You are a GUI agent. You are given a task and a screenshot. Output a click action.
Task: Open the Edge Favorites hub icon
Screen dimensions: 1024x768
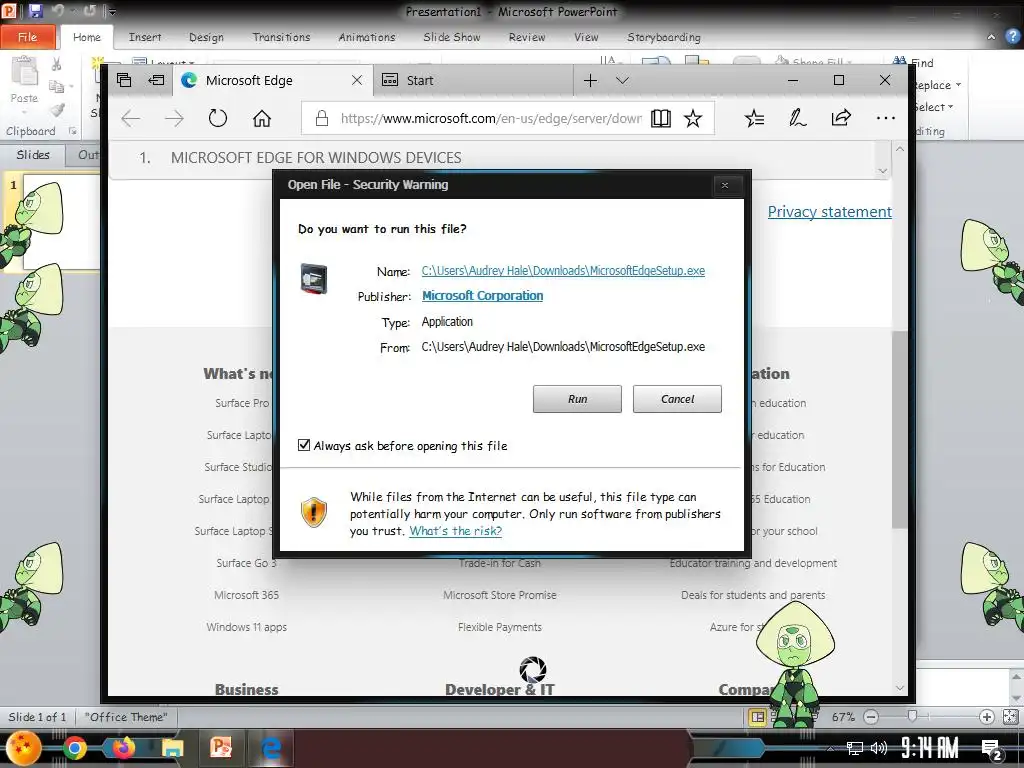754,118
